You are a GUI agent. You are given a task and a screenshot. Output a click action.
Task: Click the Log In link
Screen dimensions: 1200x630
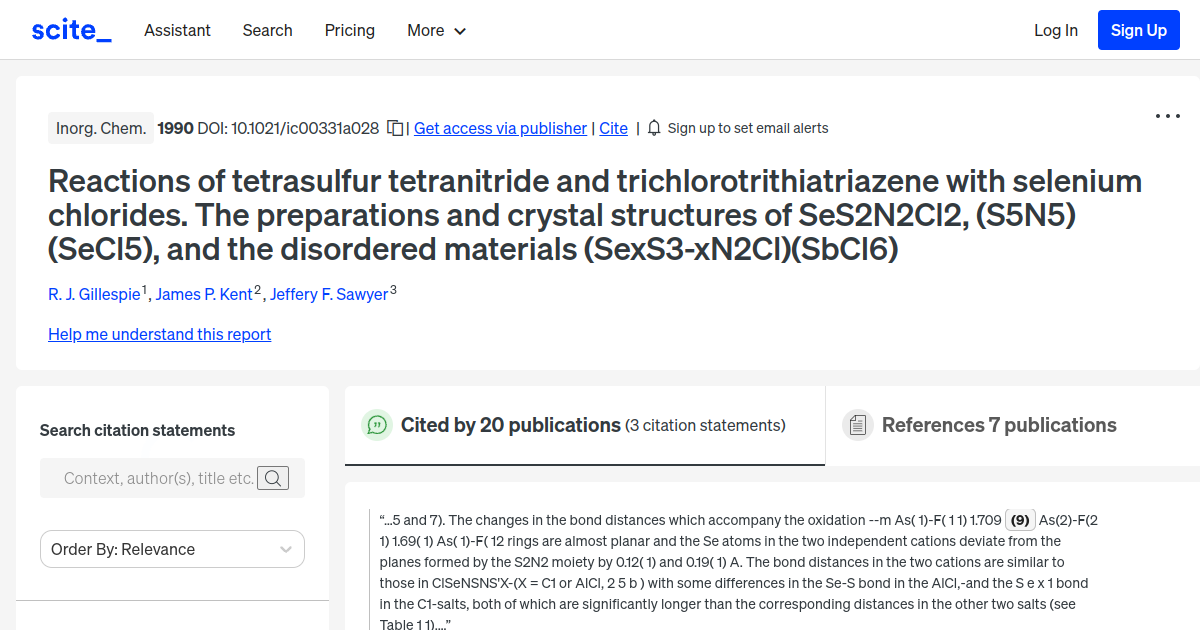(1056, 30)
